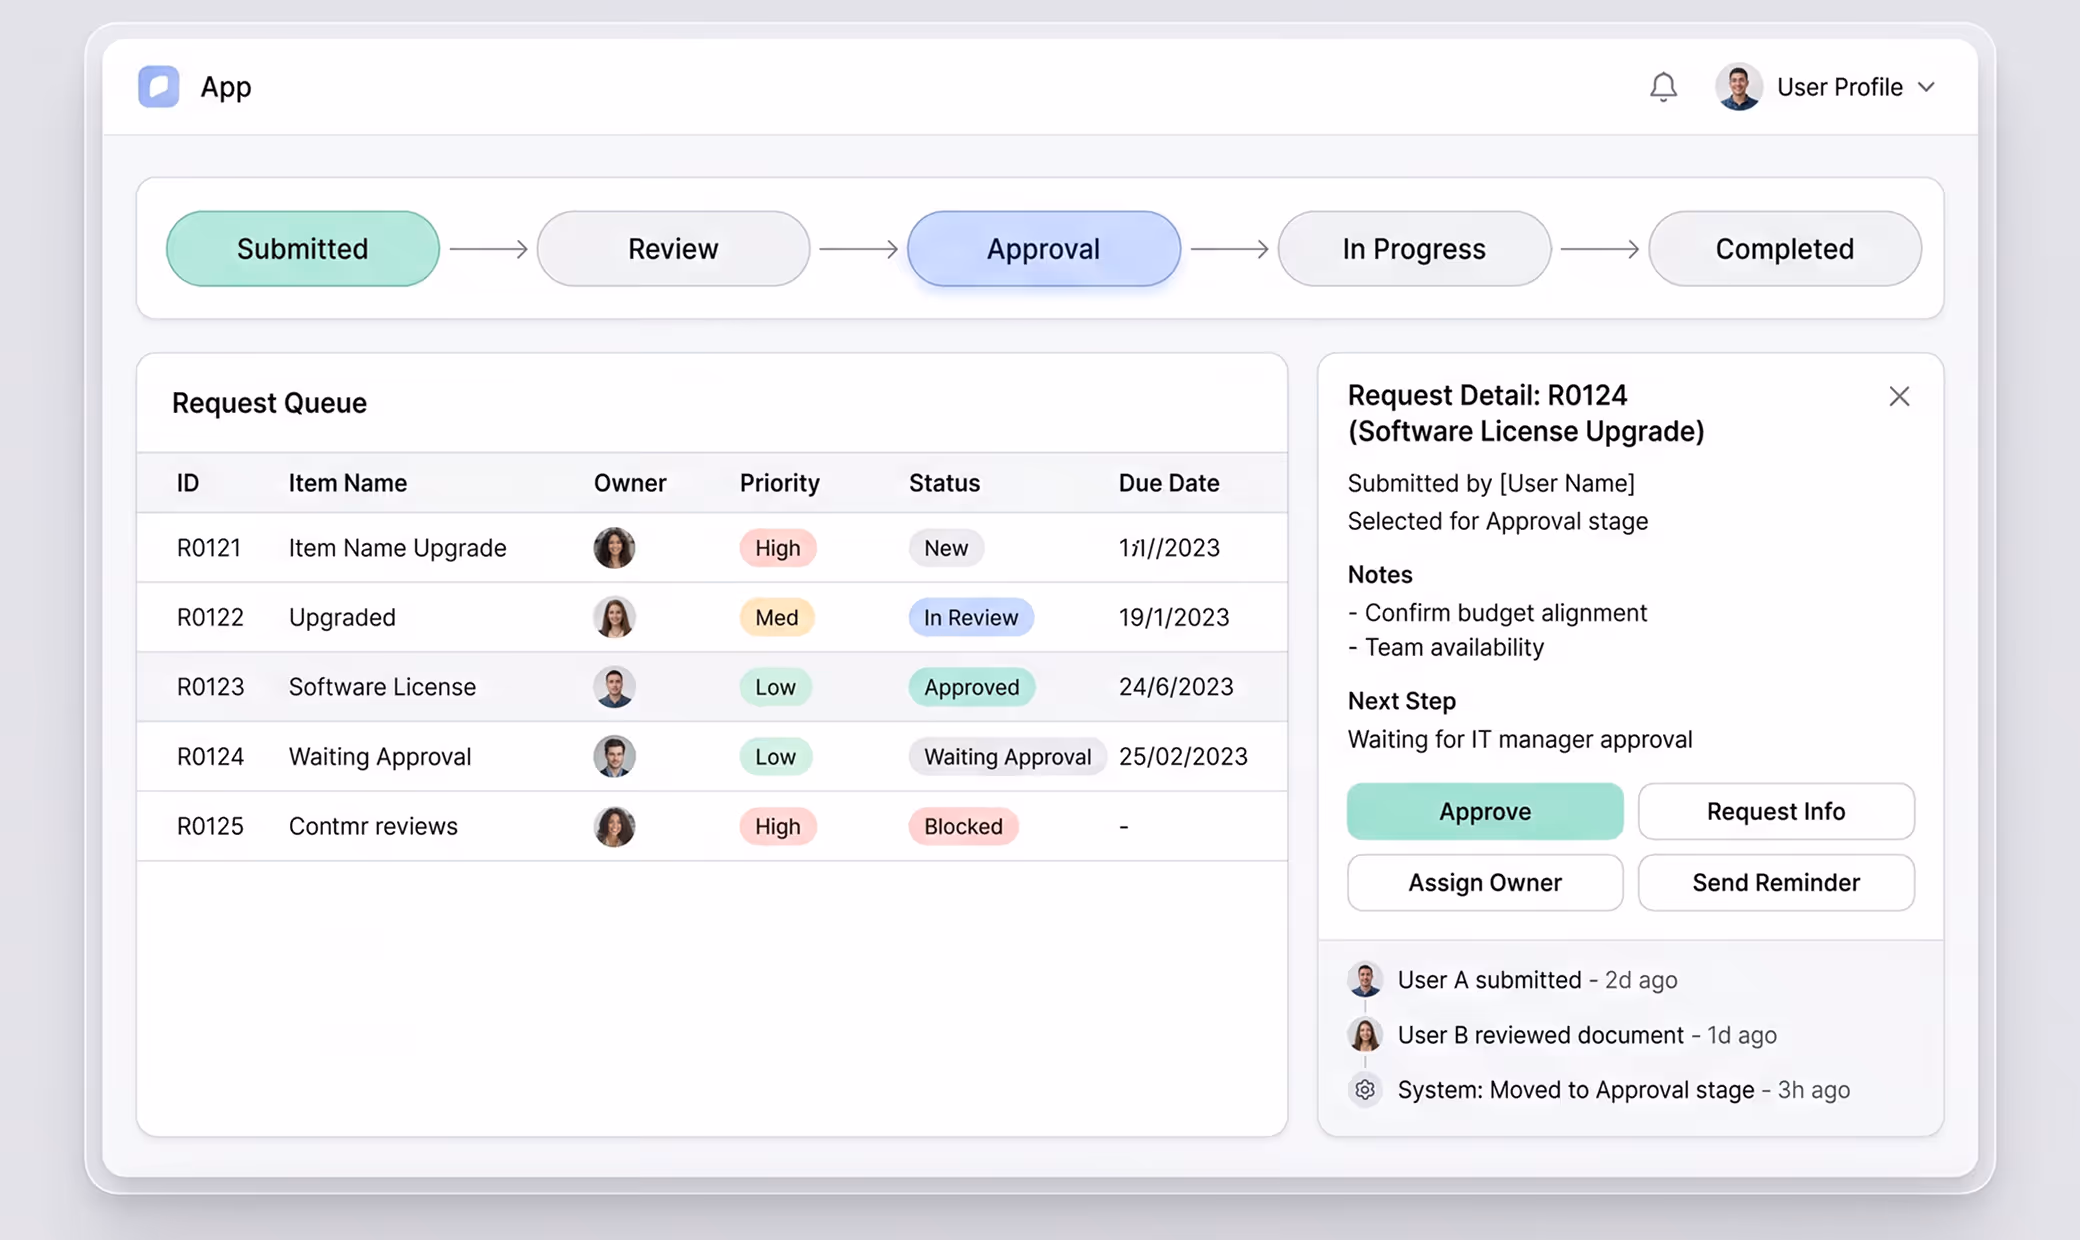Click owner avatar in row R0125
The height and width of the screenshot is (1240, 2080).
614,826
